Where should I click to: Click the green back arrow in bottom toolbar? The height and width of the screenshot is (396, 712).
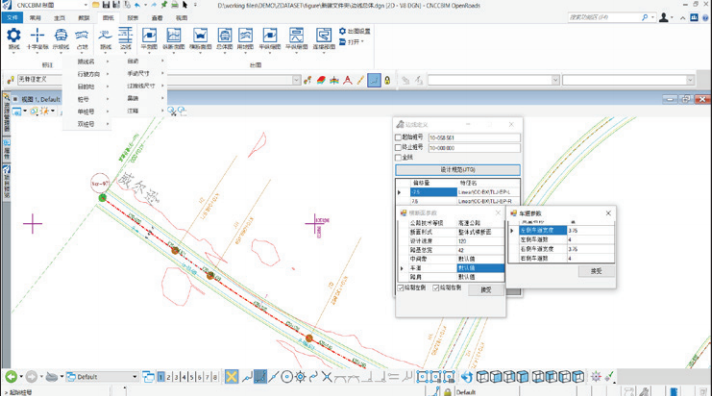pos(11,376)
